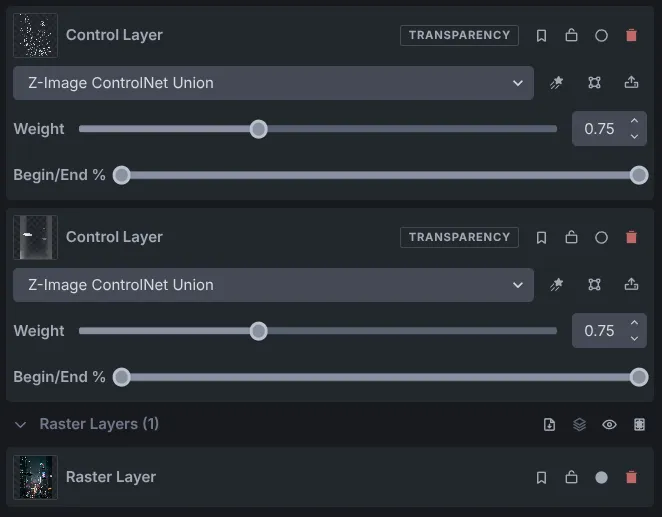Click bookmark icon on Raster Layer

[541, 477]
